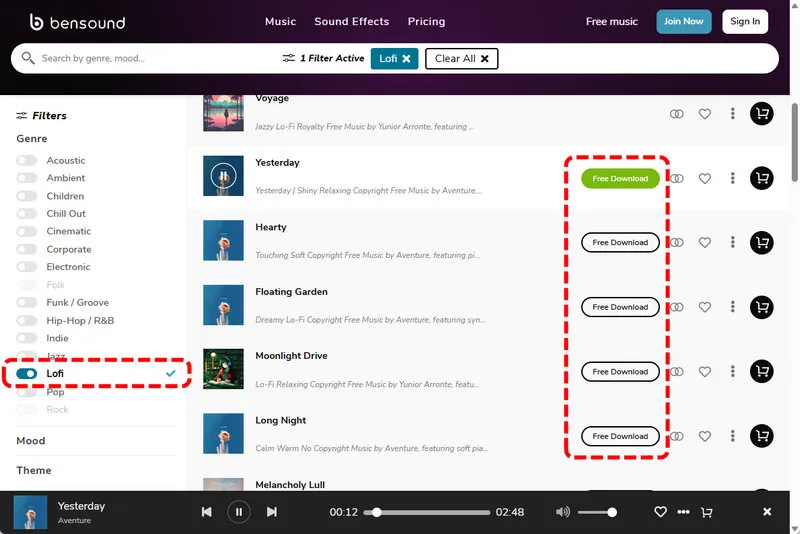Open more options for Long Night

pos(733,436)
